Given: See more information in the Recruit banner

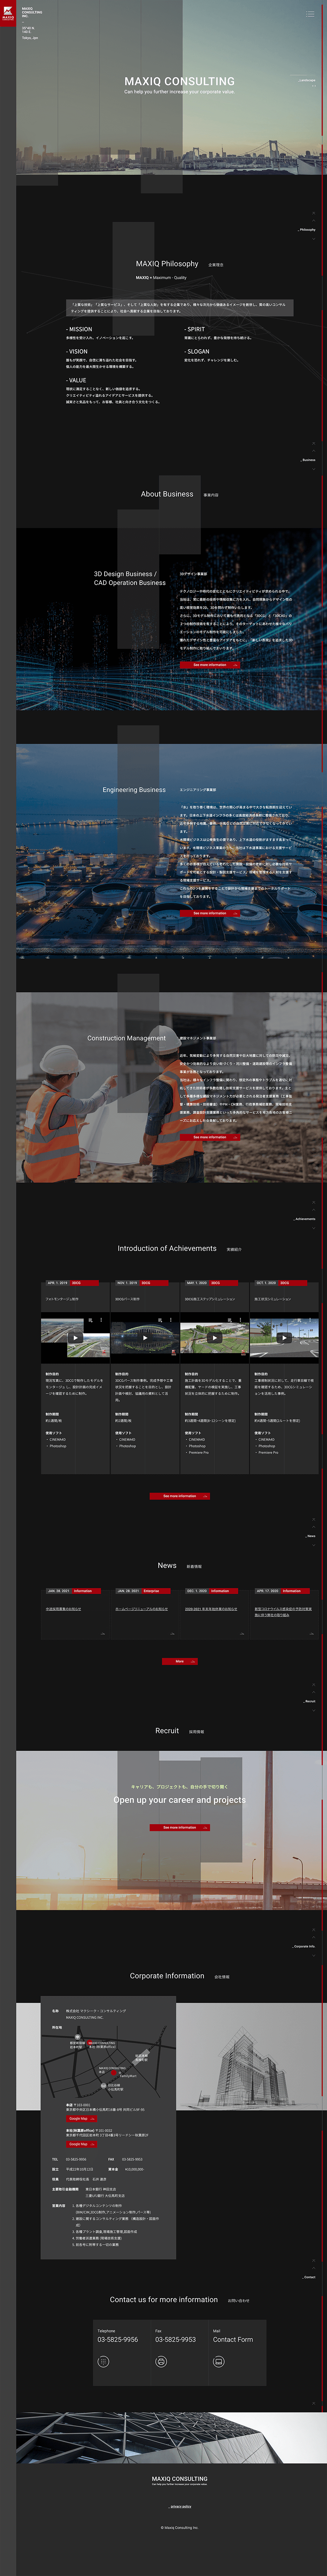Looking at the screenshot, I should pyautogui.click(x=180, y=1827).
